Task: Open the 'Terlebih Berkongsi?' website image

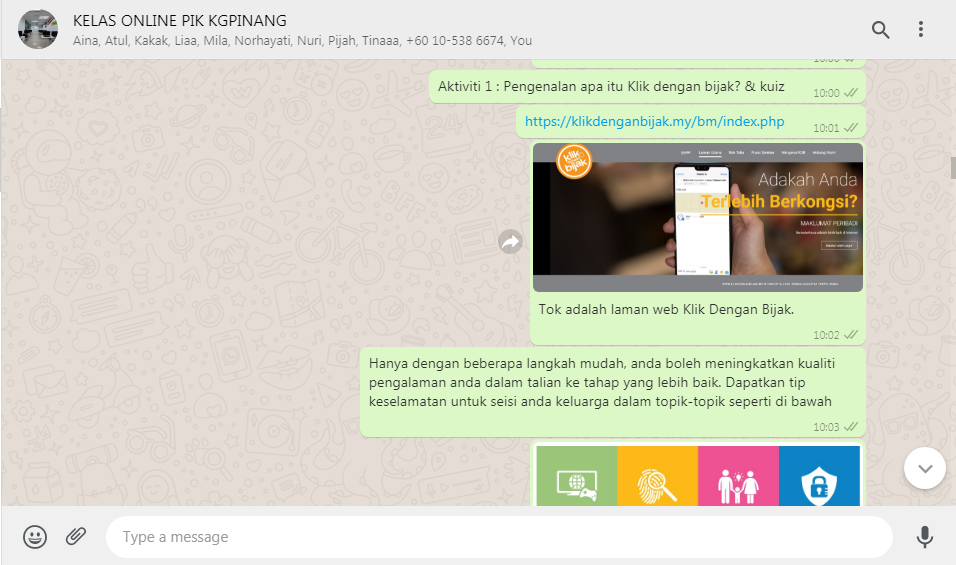Action: tap(697, 217)
